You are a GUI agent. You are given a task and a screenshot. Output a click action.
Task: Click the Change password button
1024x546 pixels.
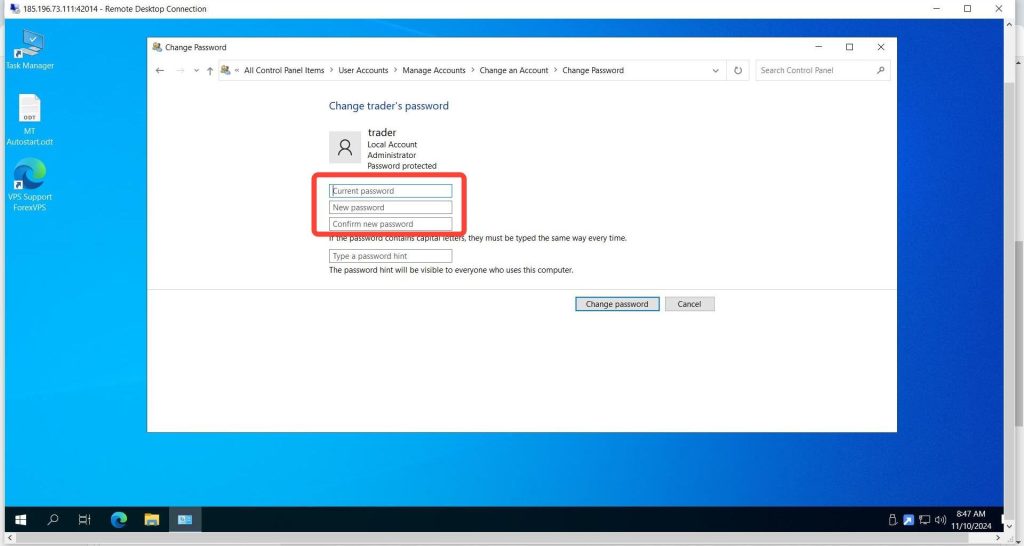point(617,304)
